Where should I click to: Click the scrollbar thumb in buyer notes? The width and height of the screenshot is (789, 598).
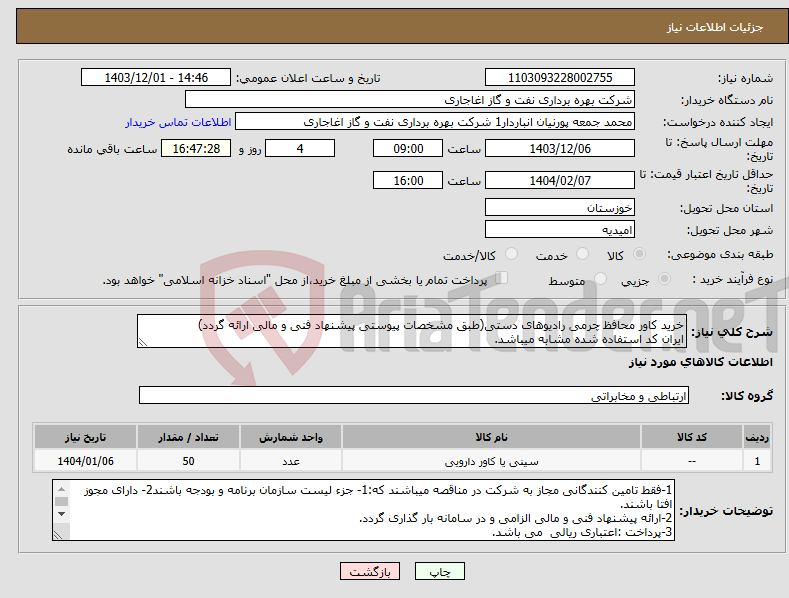click(61, 501)
